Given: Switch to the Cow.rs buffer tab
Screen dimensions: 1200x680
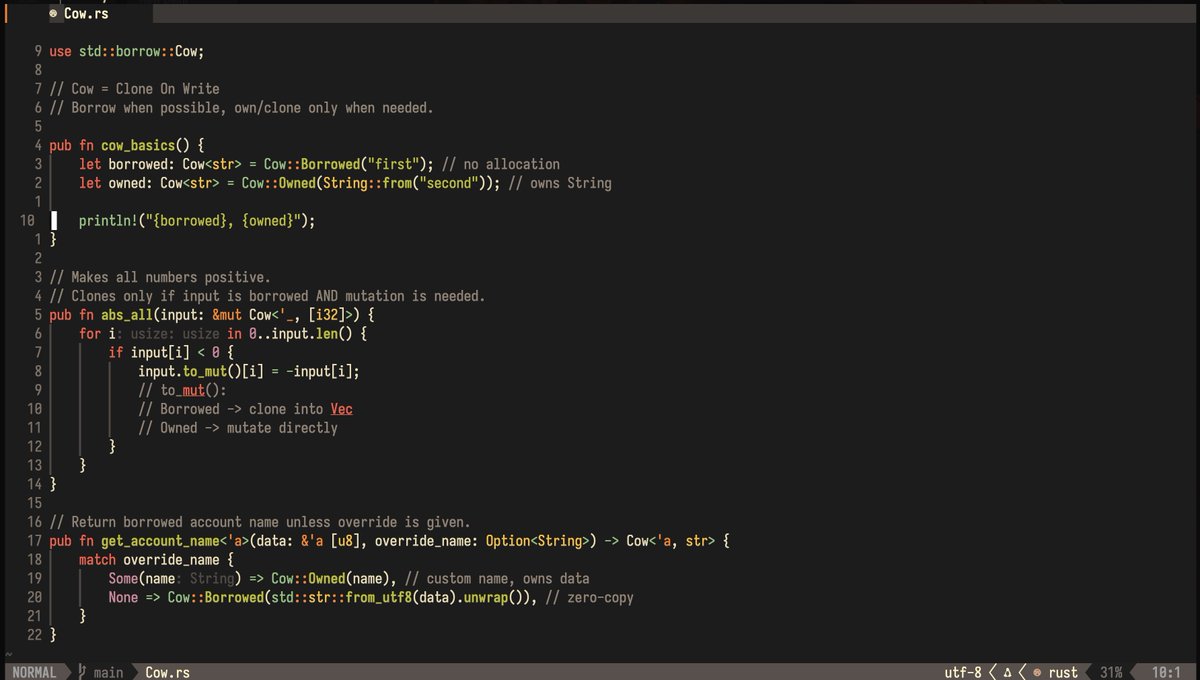Looking at the screenshot, I should click(x=80, y=14).
